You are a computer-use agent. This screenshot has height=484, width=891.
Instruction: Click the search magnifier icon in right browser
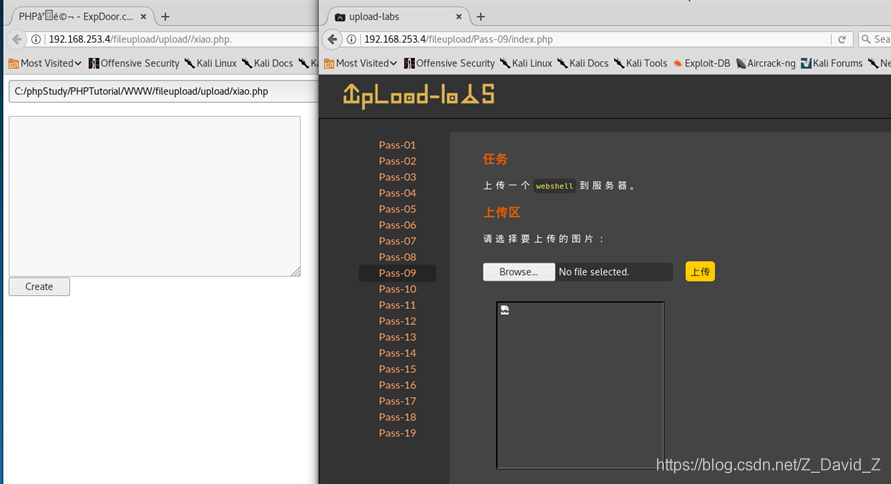(866, 39)
